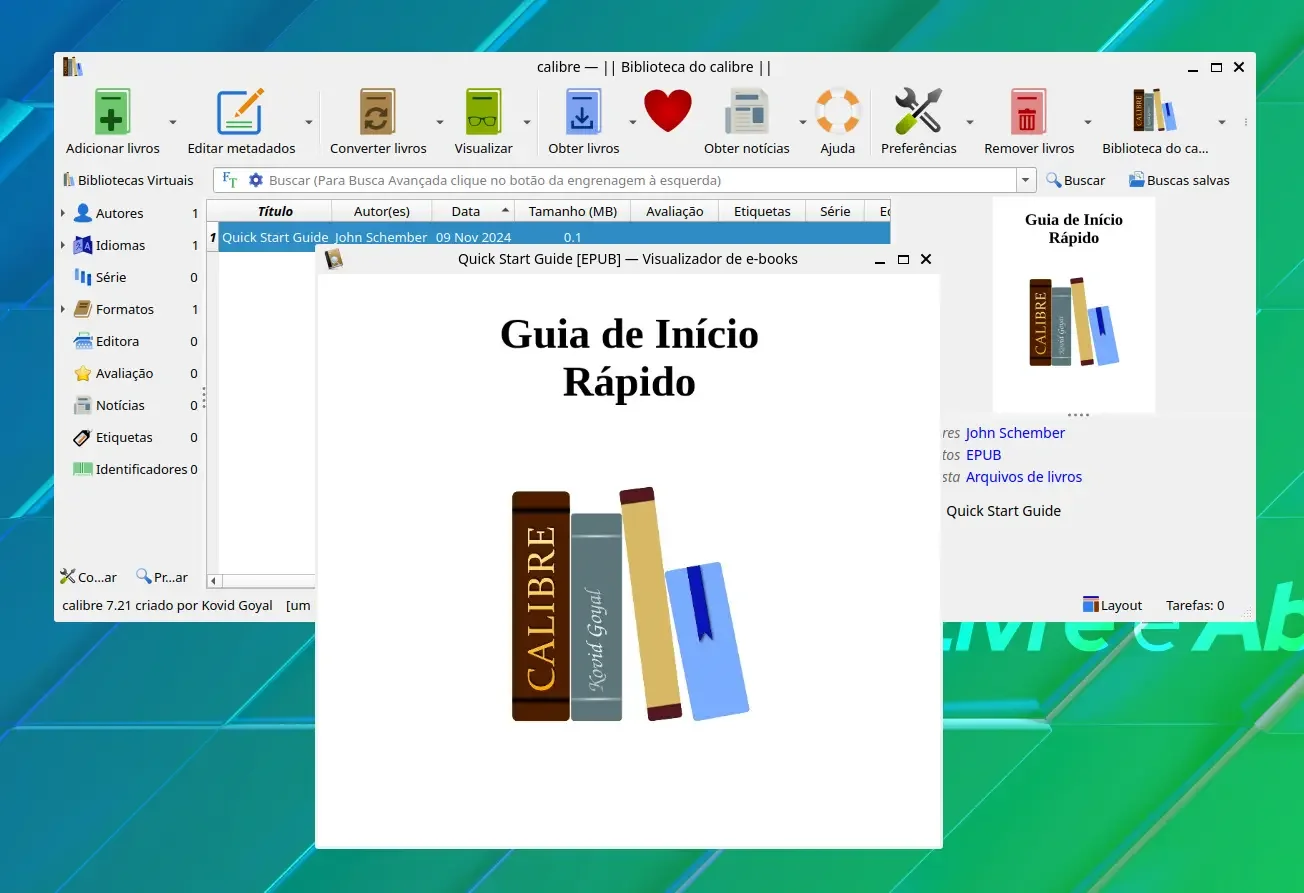The image size is (1304, 893).
Task: Click the red heart donate icon
Action: click(x=668, y=111)
